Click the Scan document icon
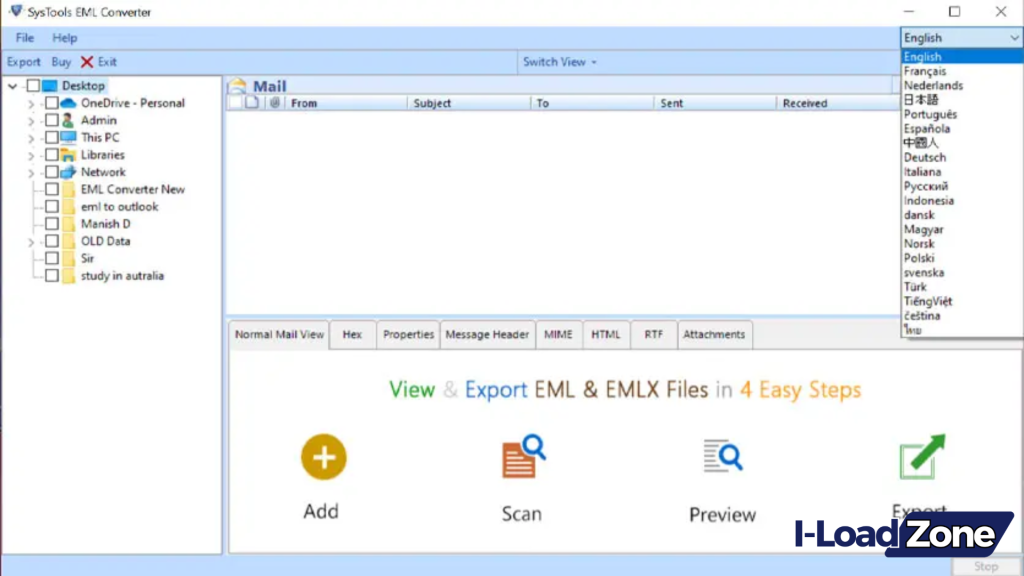 coord(523,456)
